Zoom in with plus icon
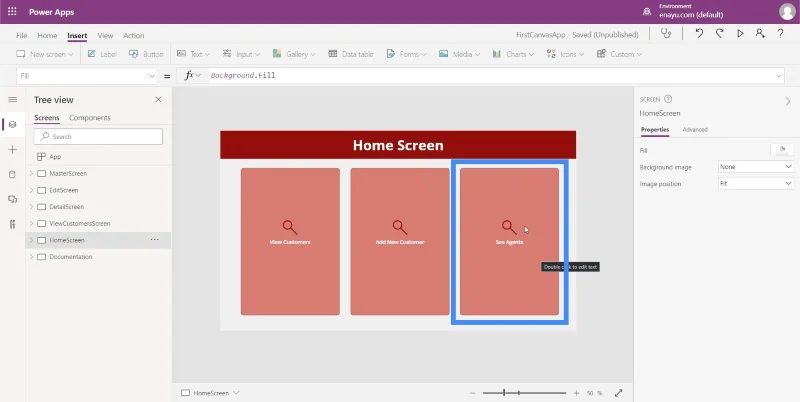 [x=577, y=393]
